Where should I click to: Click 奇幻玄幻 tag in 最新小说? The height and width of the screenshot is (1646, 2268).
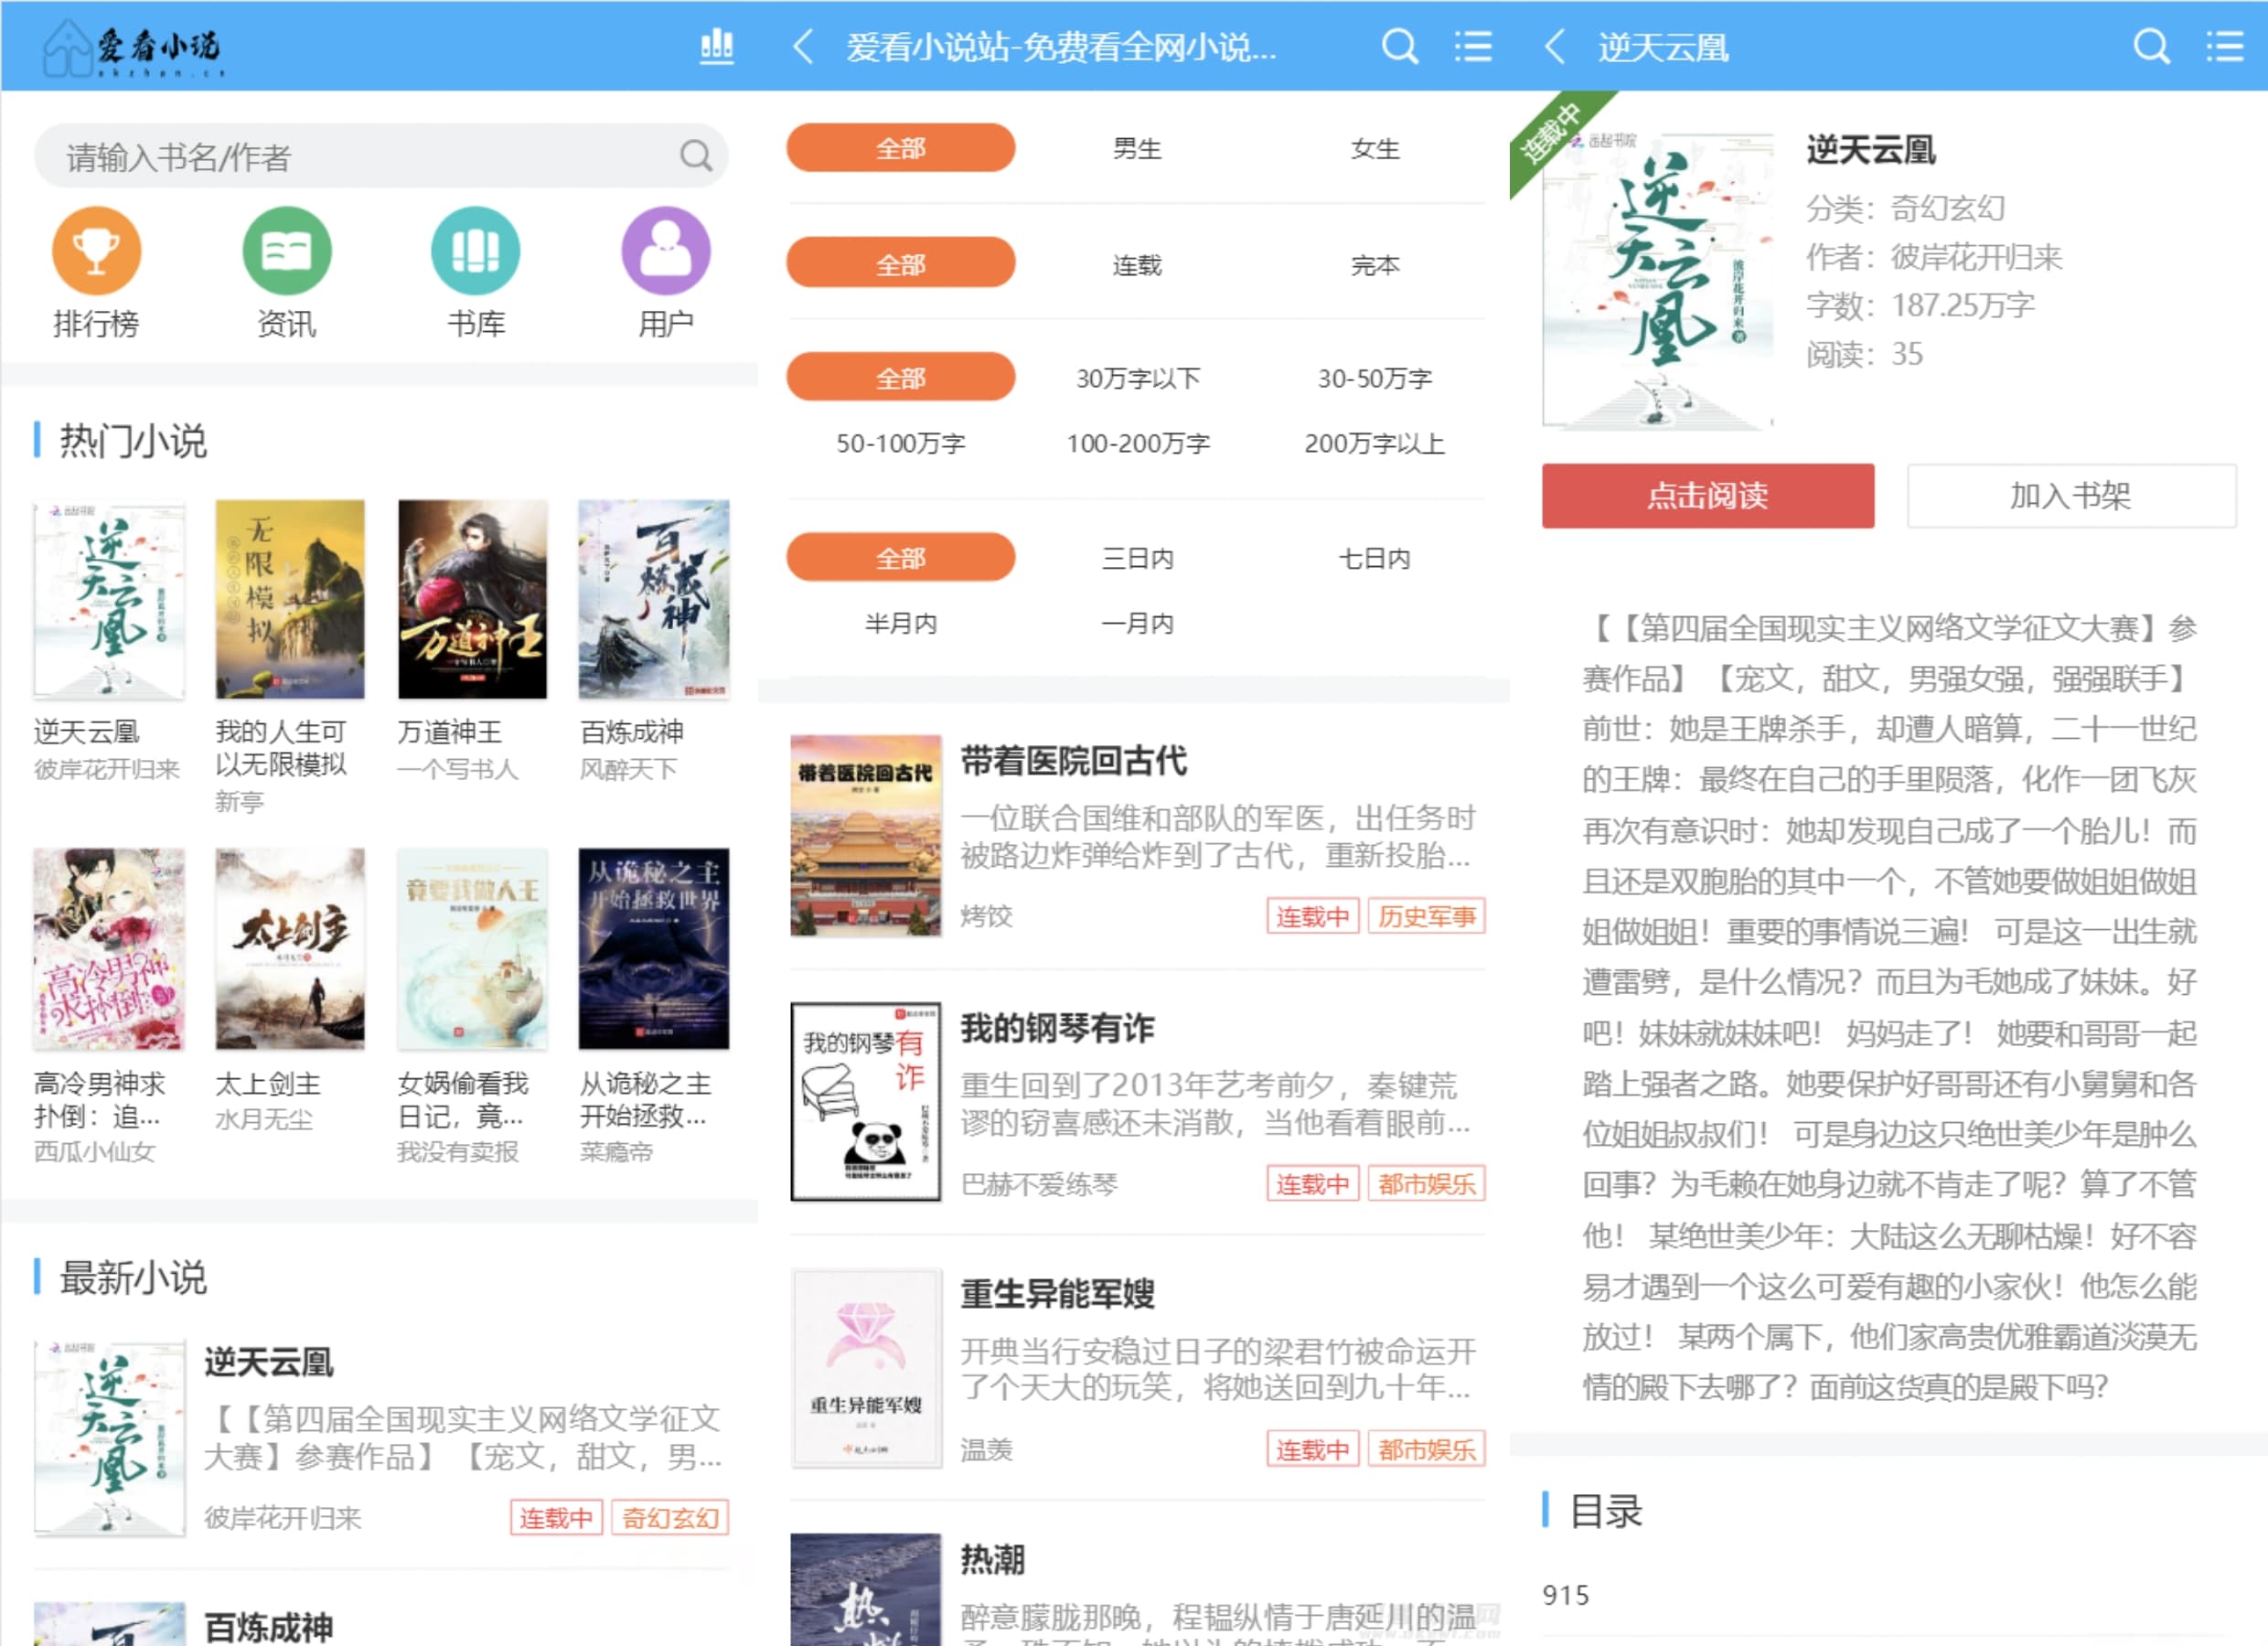point(670,1518)
